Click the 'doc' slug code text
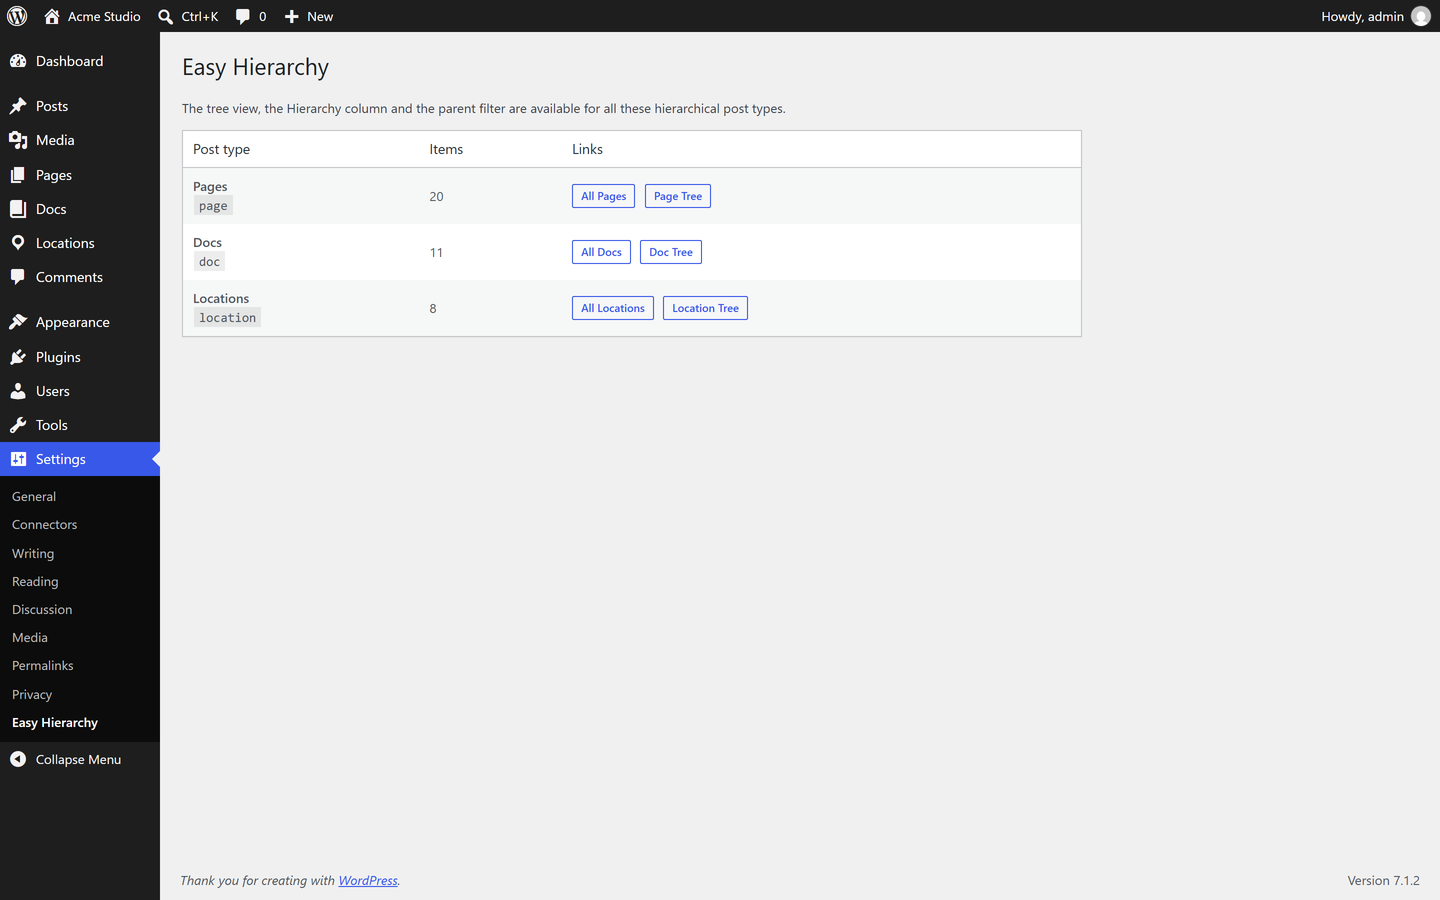 point(209,262)
